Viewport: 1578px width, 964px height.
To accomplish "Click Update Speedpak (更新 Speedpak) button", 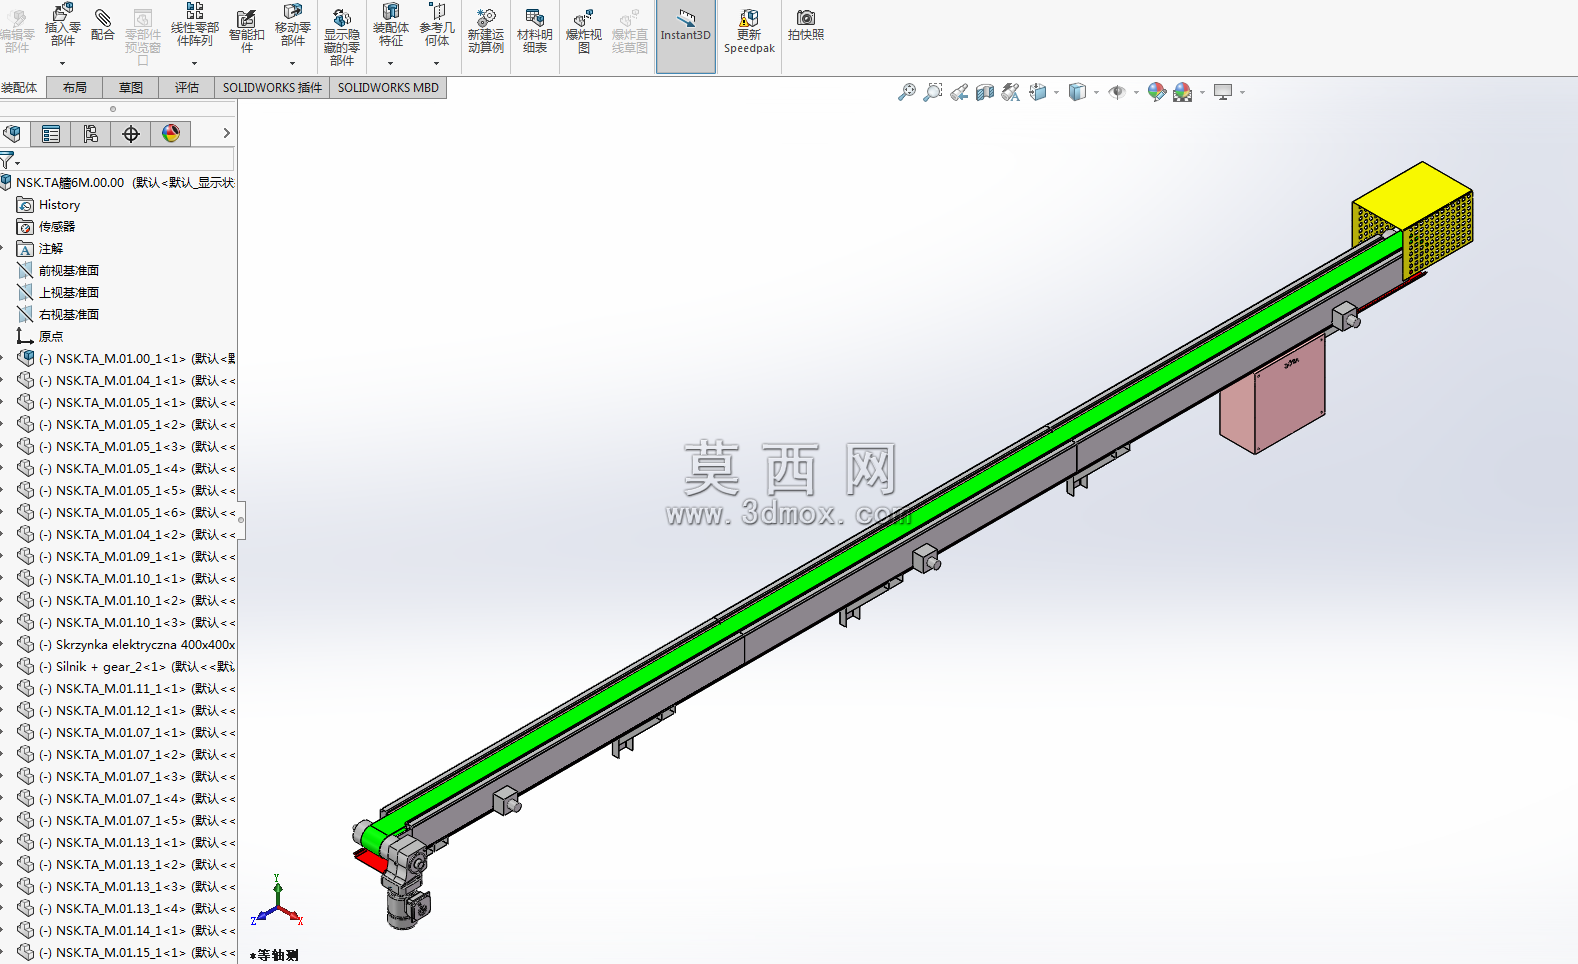I will tap(749, 31).
